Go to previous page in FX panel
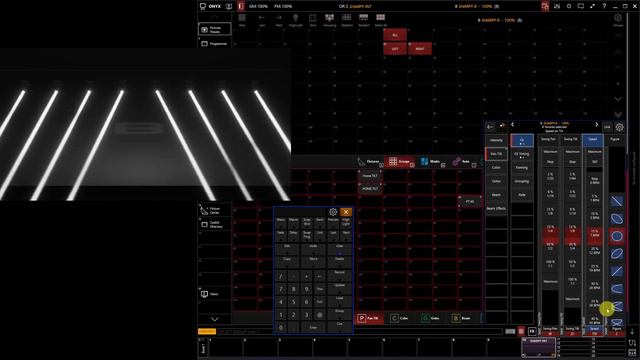This screenshot has height=360, width=640. tap(513, 124)
